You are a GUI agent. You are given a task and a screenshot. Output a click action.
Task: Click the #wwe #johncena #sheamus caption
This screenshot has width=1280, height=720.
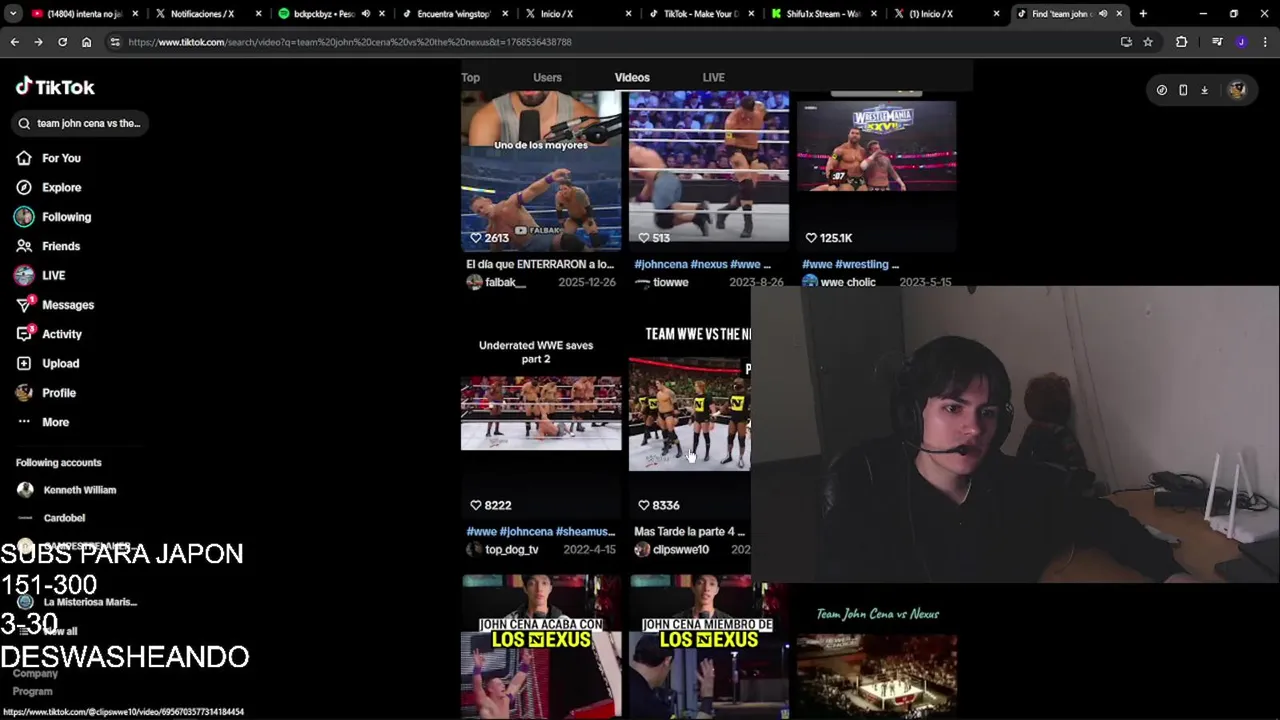coord(540,531)
